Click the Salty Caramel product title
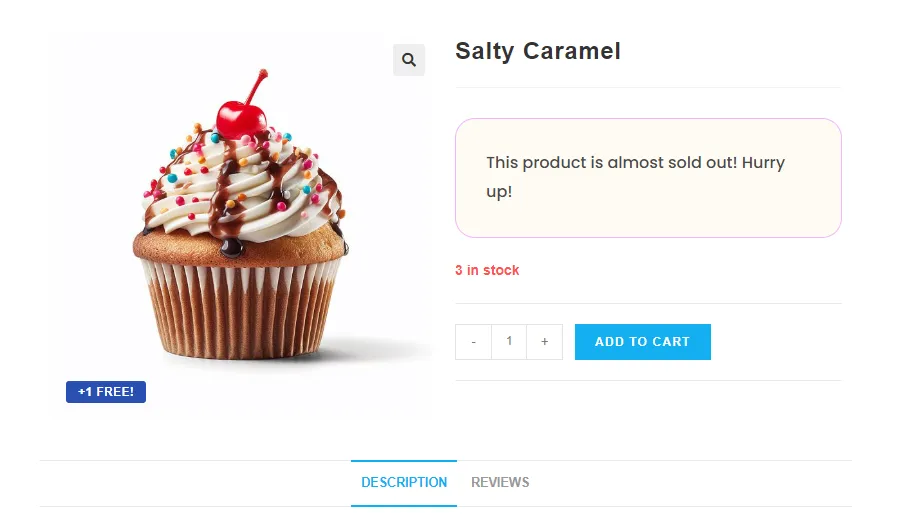Viewport: 912px width, 525px height. 538,51
